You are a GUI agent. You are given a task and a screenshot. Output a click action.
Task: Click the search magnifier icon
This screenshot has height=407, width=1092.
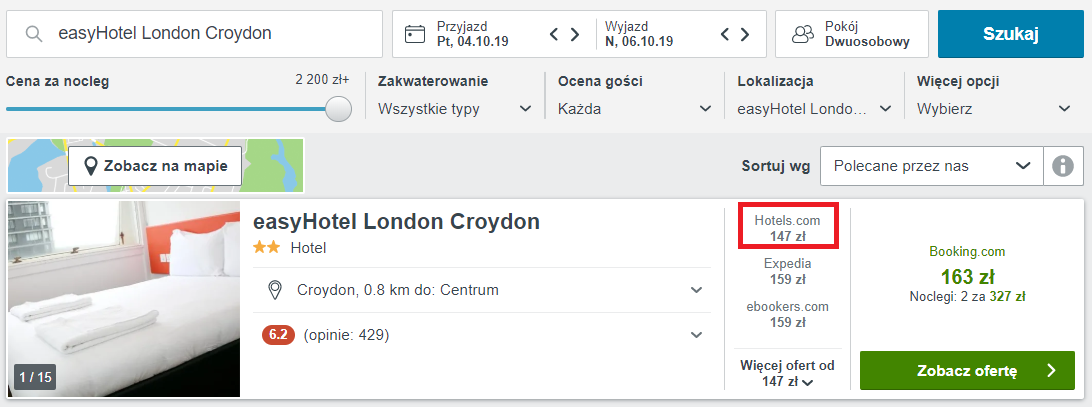click(34, 34)
